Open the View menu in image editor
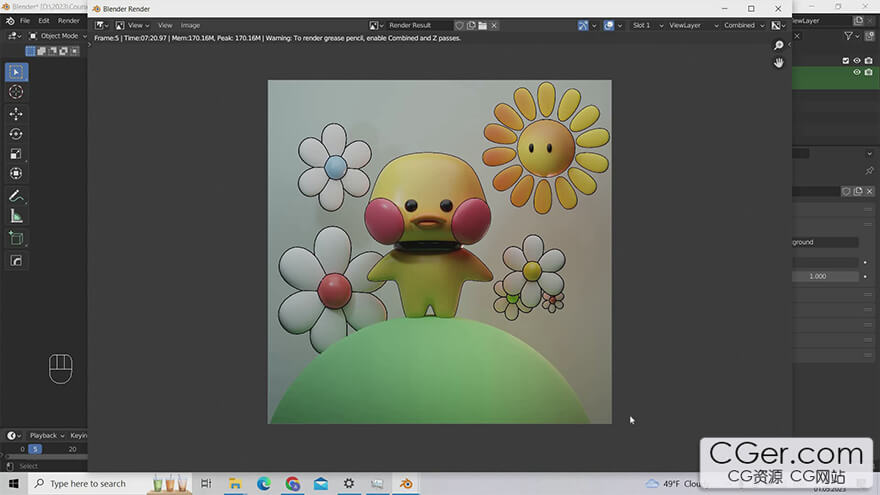 point(165,25)
